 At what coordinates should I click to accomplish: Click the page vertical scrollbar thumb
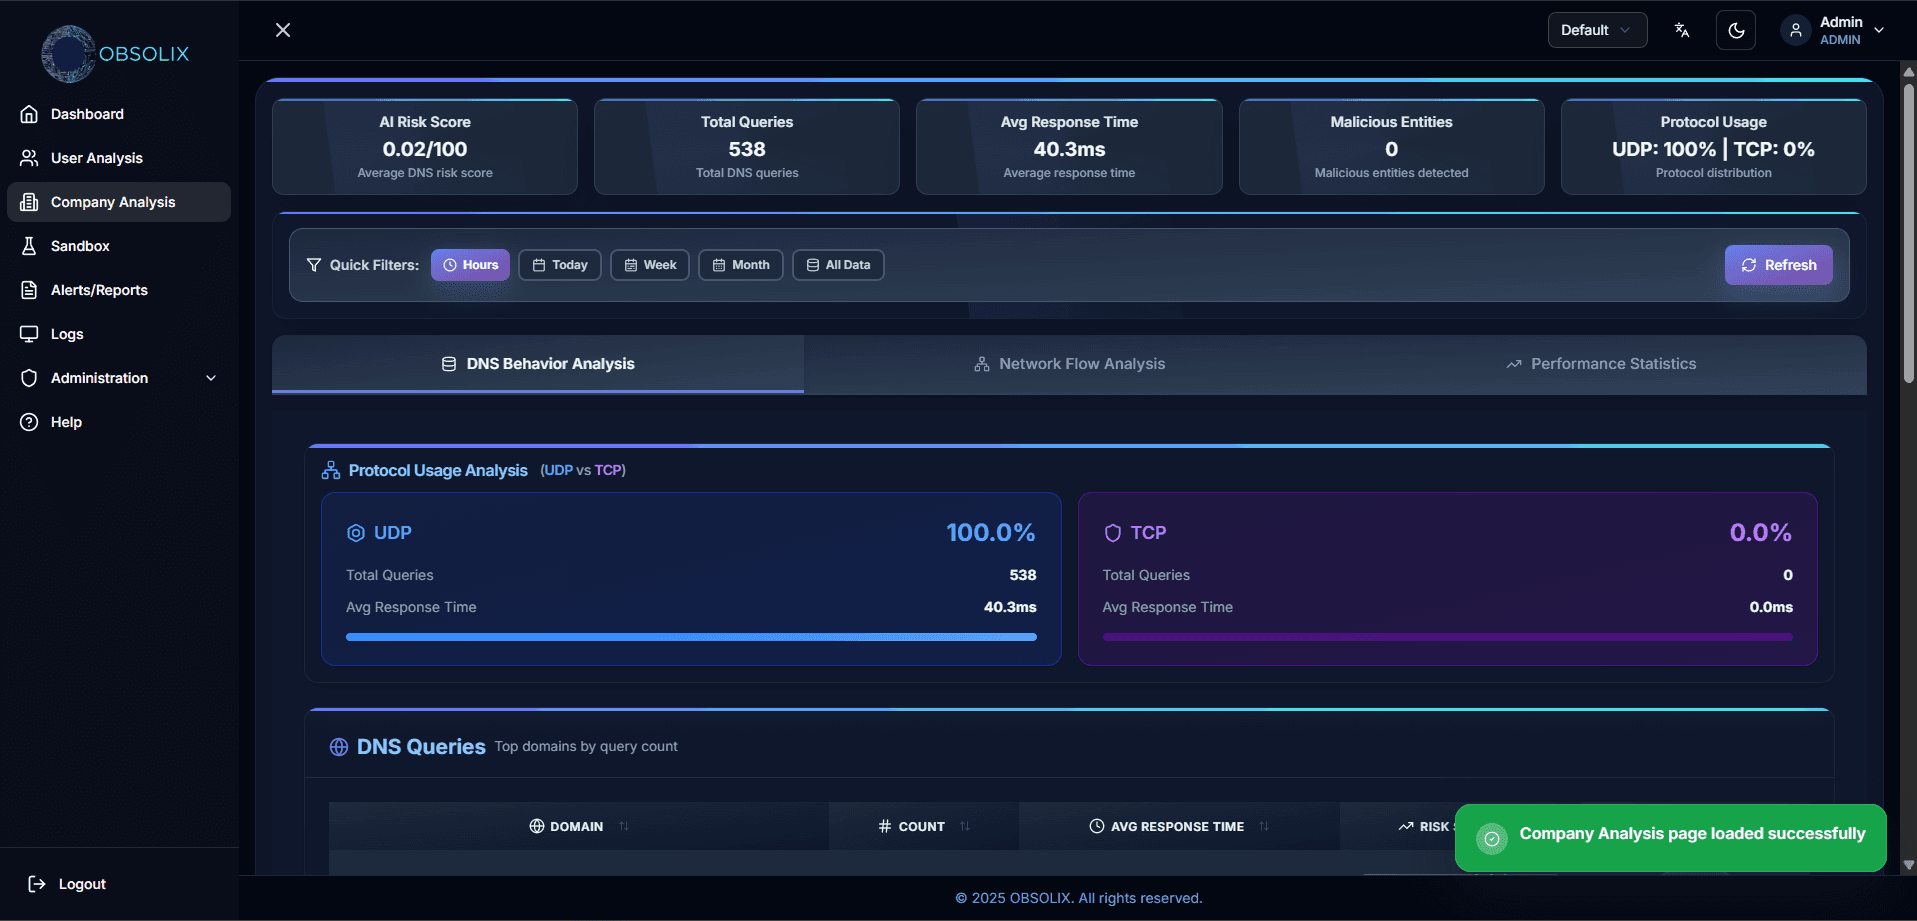(x=1909, y=232)
